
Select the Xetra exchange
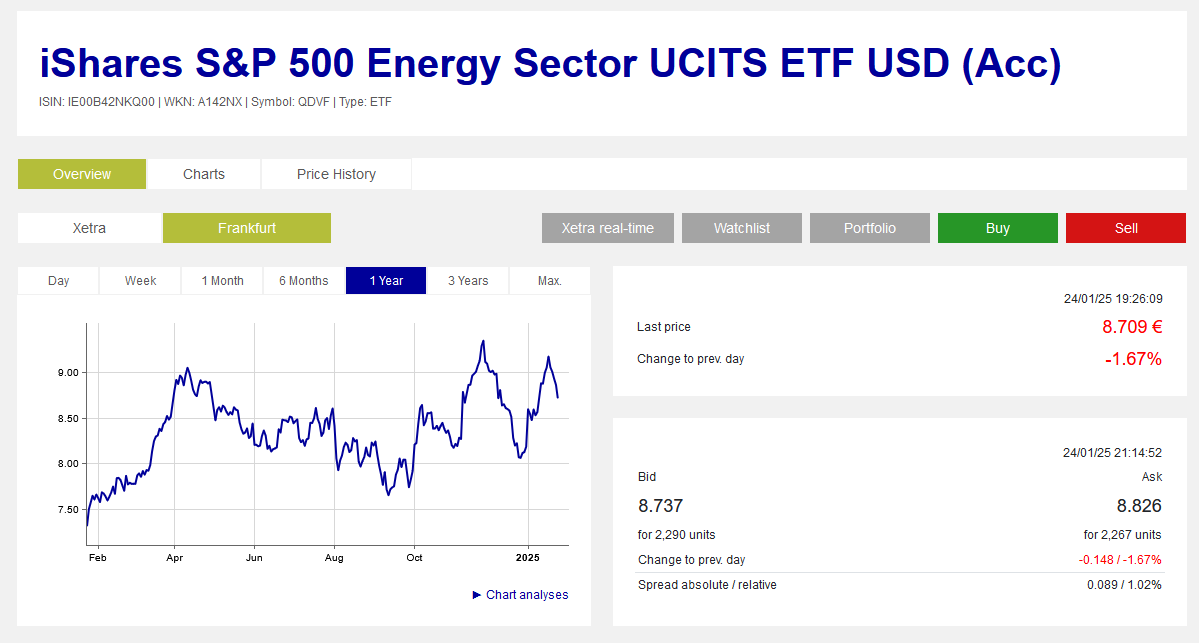(x=89, y=228)
